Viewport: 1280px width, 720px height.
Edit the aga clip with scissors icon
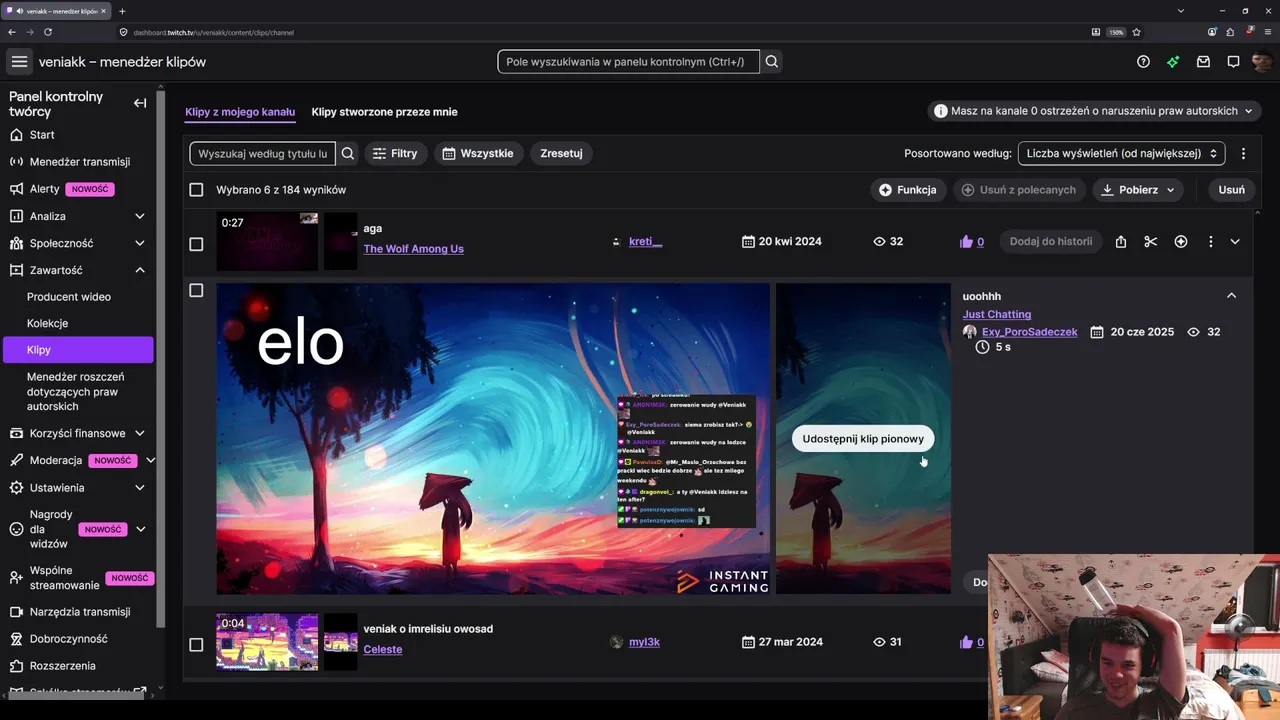click(1150, 241)
